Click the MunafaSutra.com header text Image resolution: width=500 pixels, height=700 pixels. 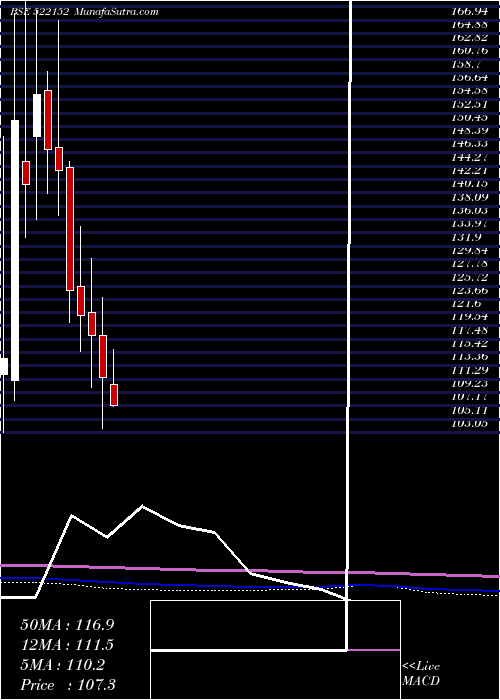(116, 12)
